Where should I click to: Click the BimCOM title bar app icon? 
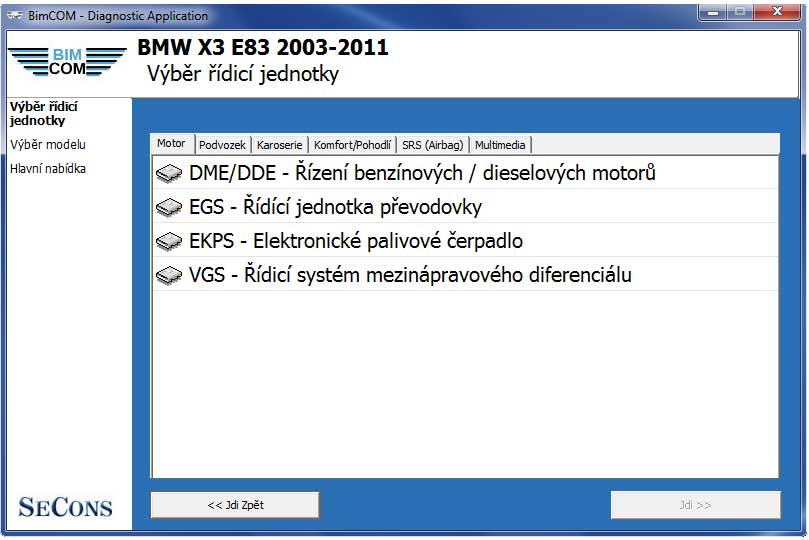(x=14, y=16)
